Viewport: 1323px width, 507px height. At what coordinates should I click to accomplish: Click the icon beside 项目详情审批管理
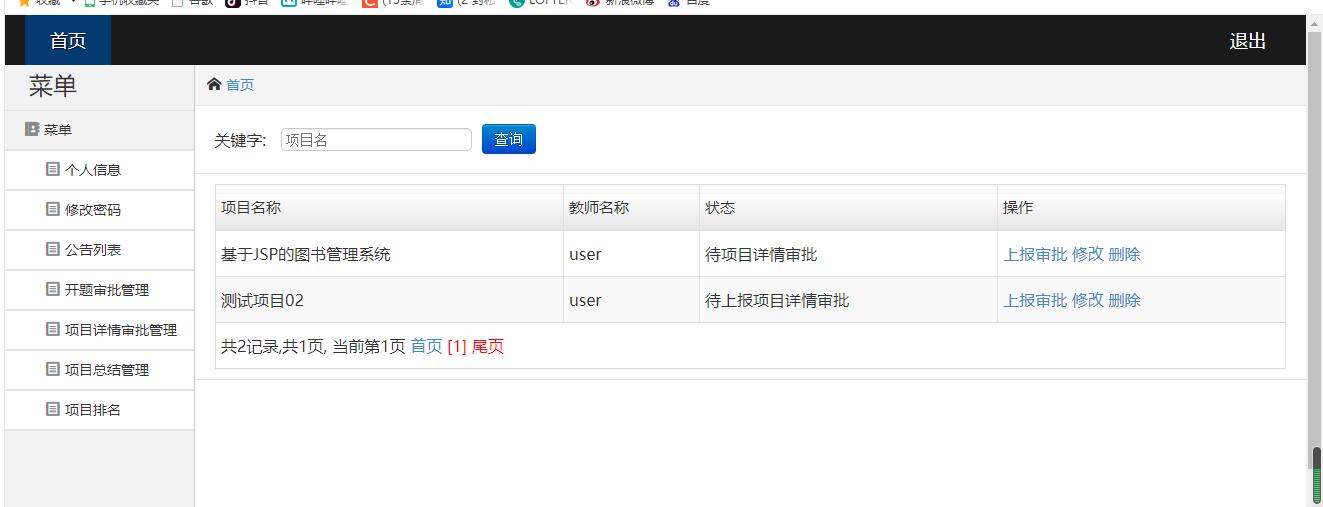pos(53,330)
